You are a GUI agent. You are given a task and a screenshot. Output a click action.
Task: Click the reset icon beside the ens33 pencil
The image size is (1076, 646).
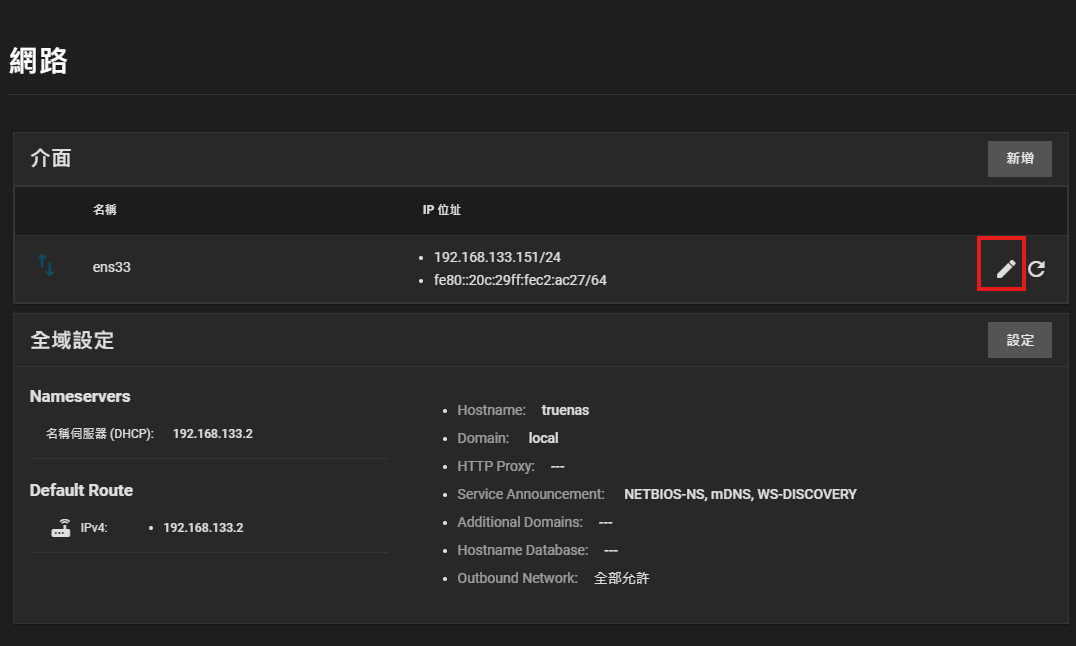point(1037,268)
